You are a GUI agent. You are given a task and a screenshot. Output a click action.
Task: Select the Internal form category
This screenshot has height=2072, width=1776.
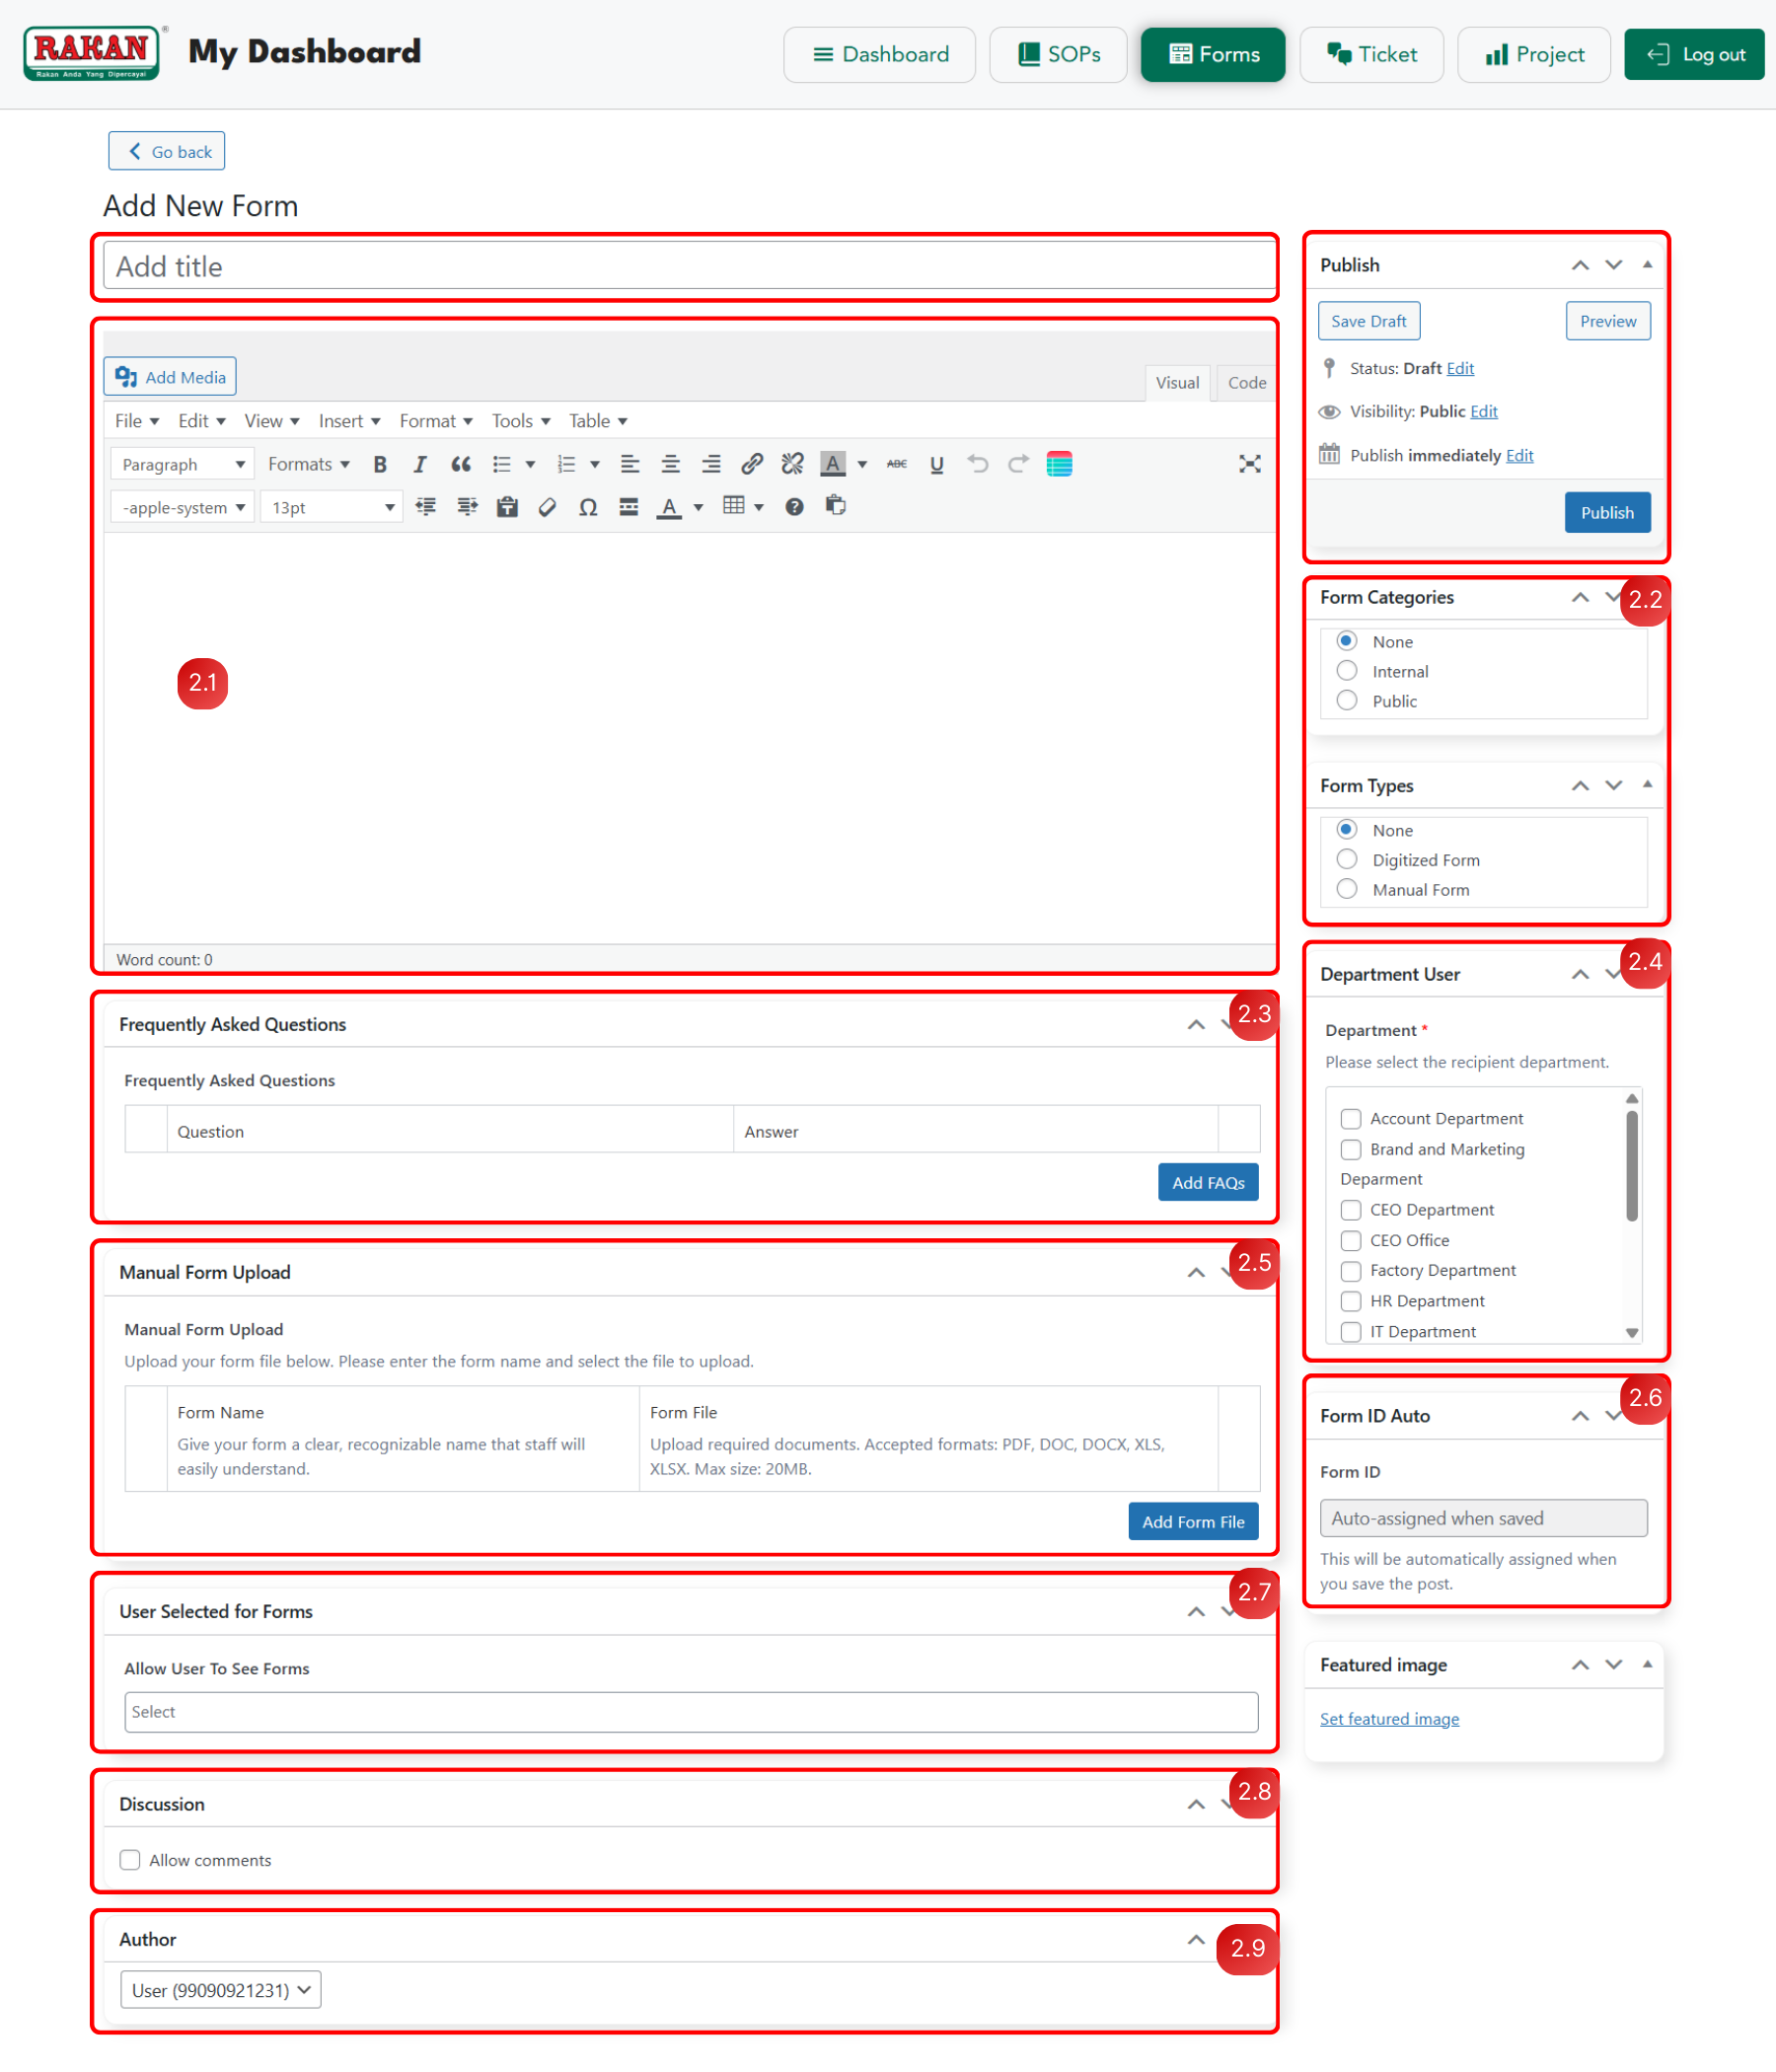pyautogui.click(x=1347, y=671)
